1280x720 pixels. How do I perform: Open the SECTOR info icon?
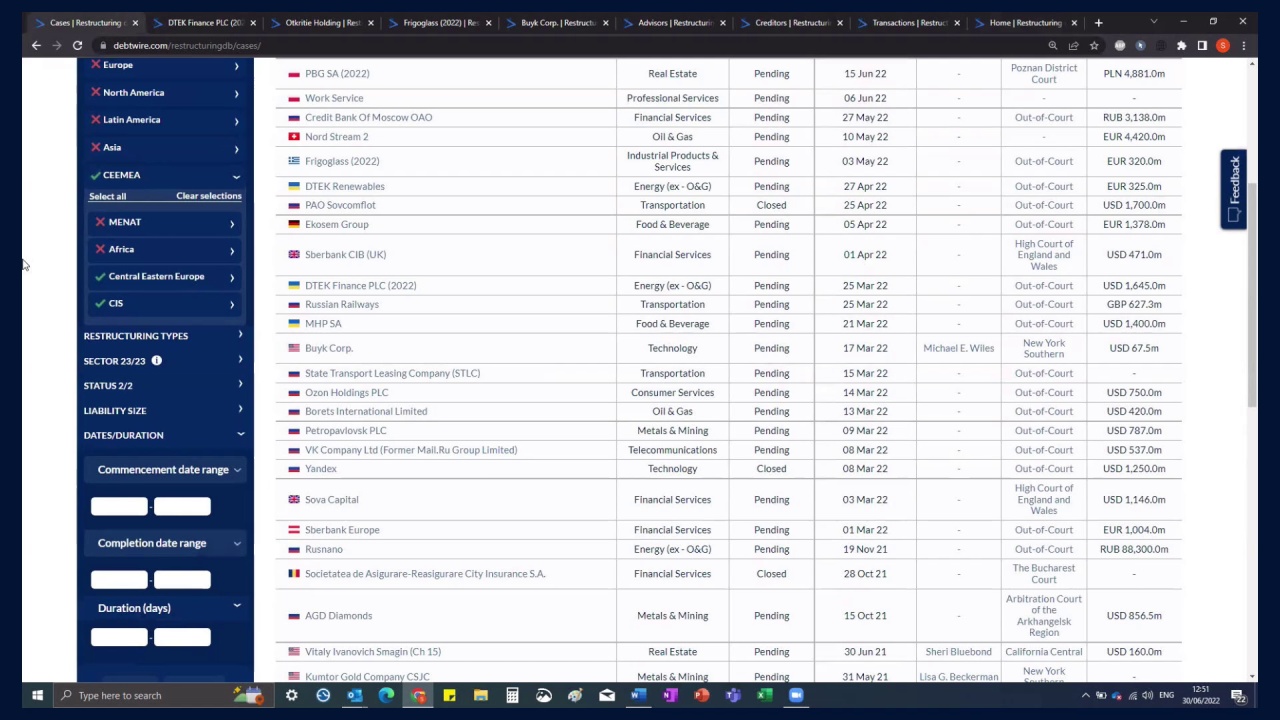point(156,361)
